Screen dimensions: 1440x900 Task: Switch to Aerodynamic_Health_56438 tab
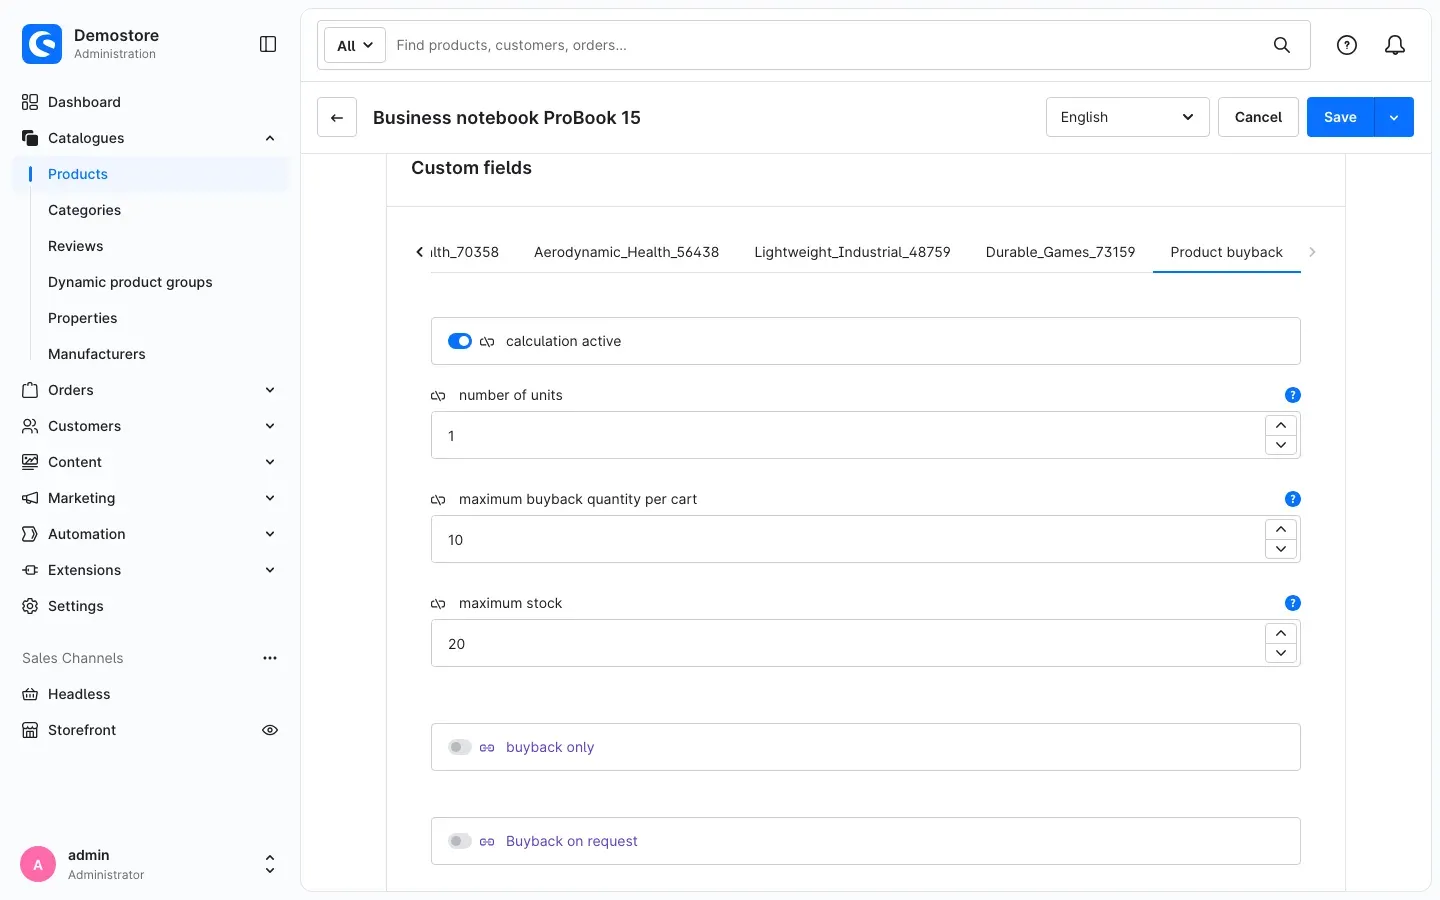tap(626, 252)
